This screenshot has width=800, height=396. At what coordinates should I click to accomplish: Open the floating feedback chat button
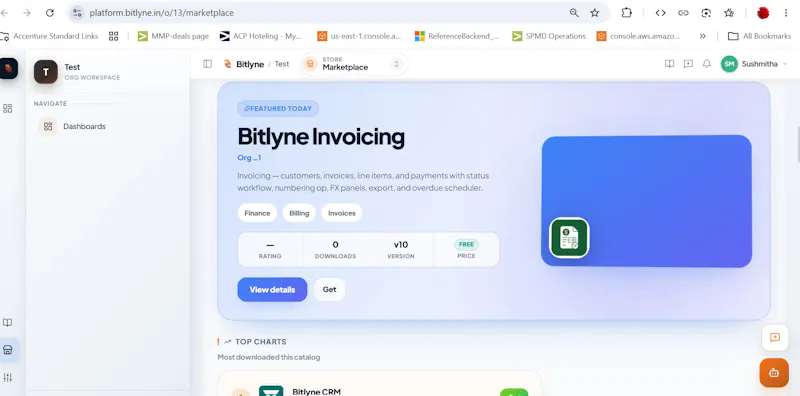tap(774, 338)
